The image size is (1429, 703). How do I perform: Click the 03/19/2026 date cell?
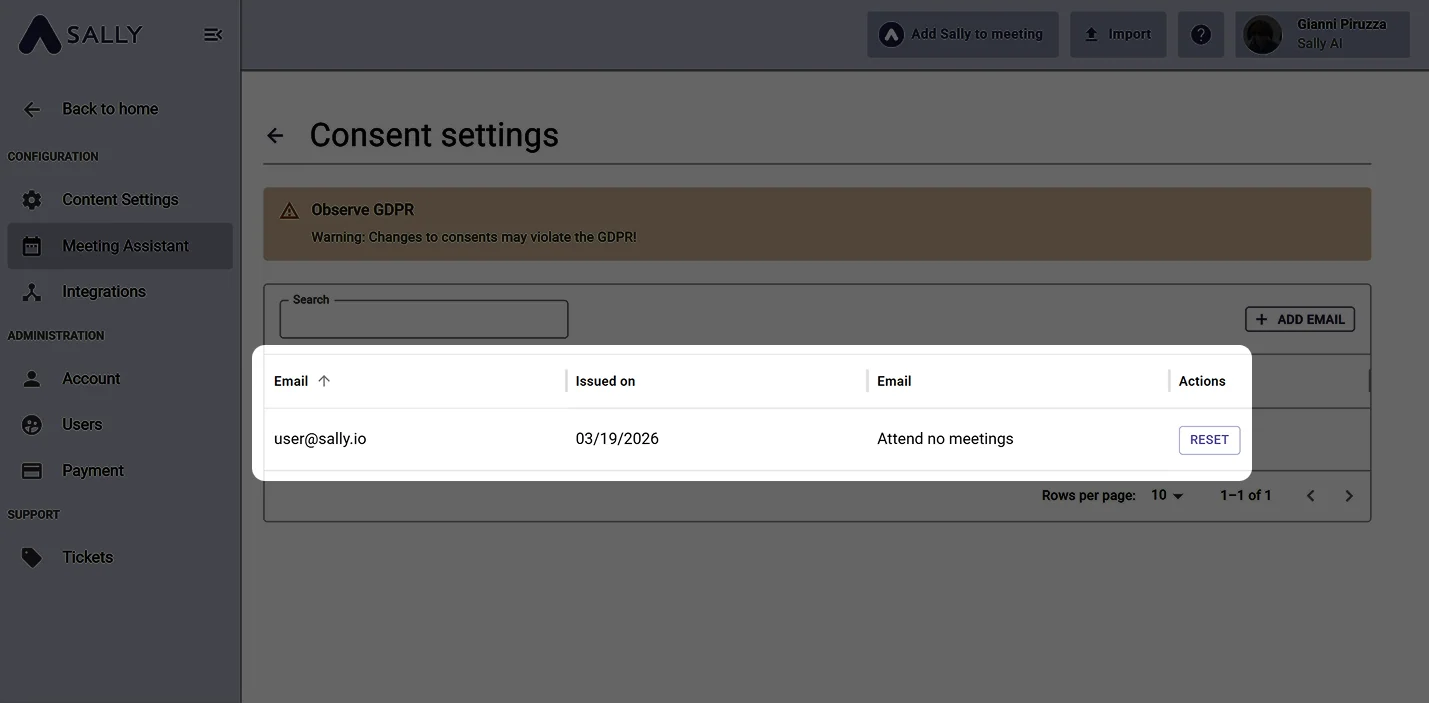click(x=617, y=439)
